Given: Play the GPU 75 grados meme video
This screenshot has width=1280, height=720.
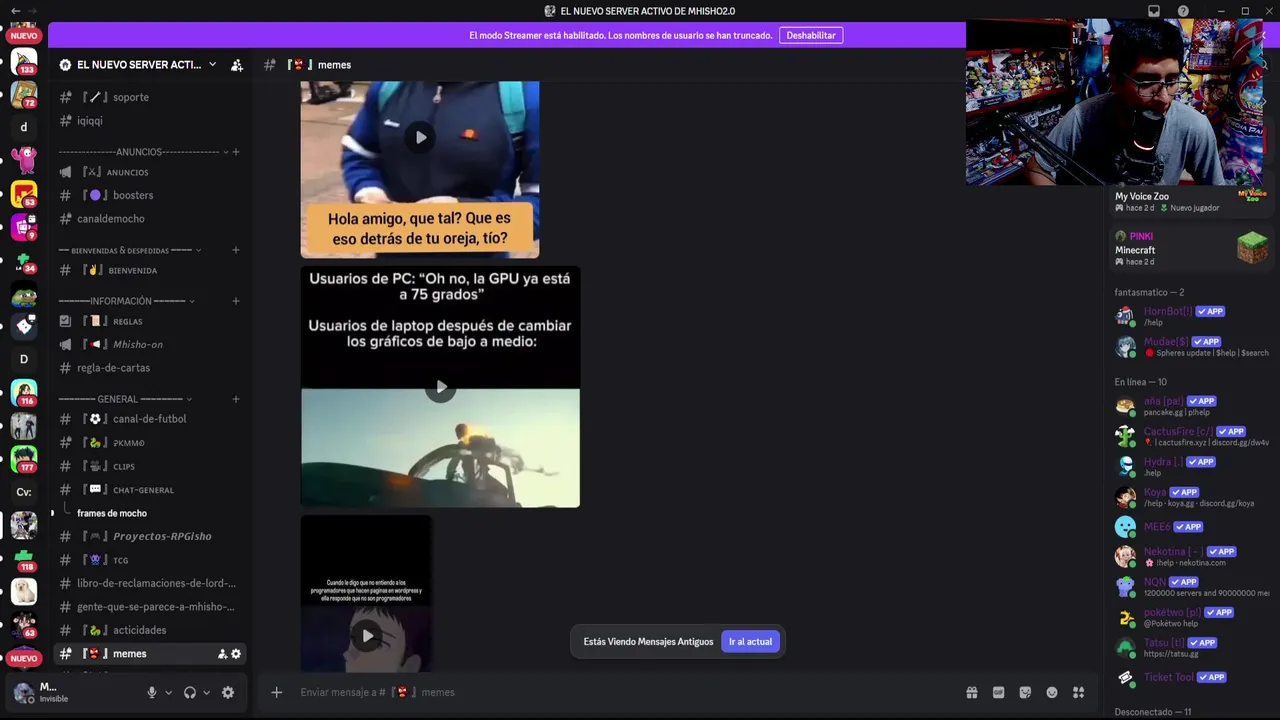Looking at the screenshot, I should (441, 388).
